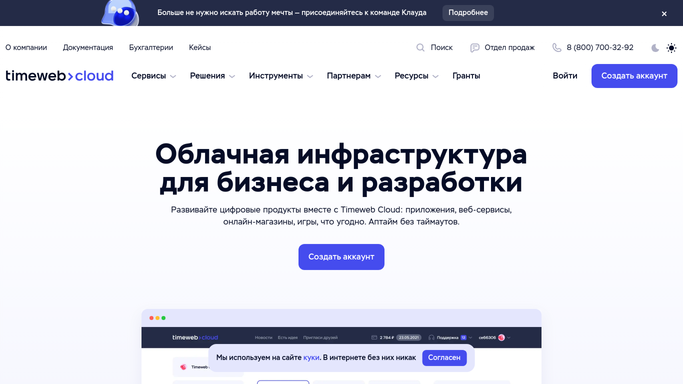Click the search magnifier icon
683x384 pixels.
click(420, 47)
